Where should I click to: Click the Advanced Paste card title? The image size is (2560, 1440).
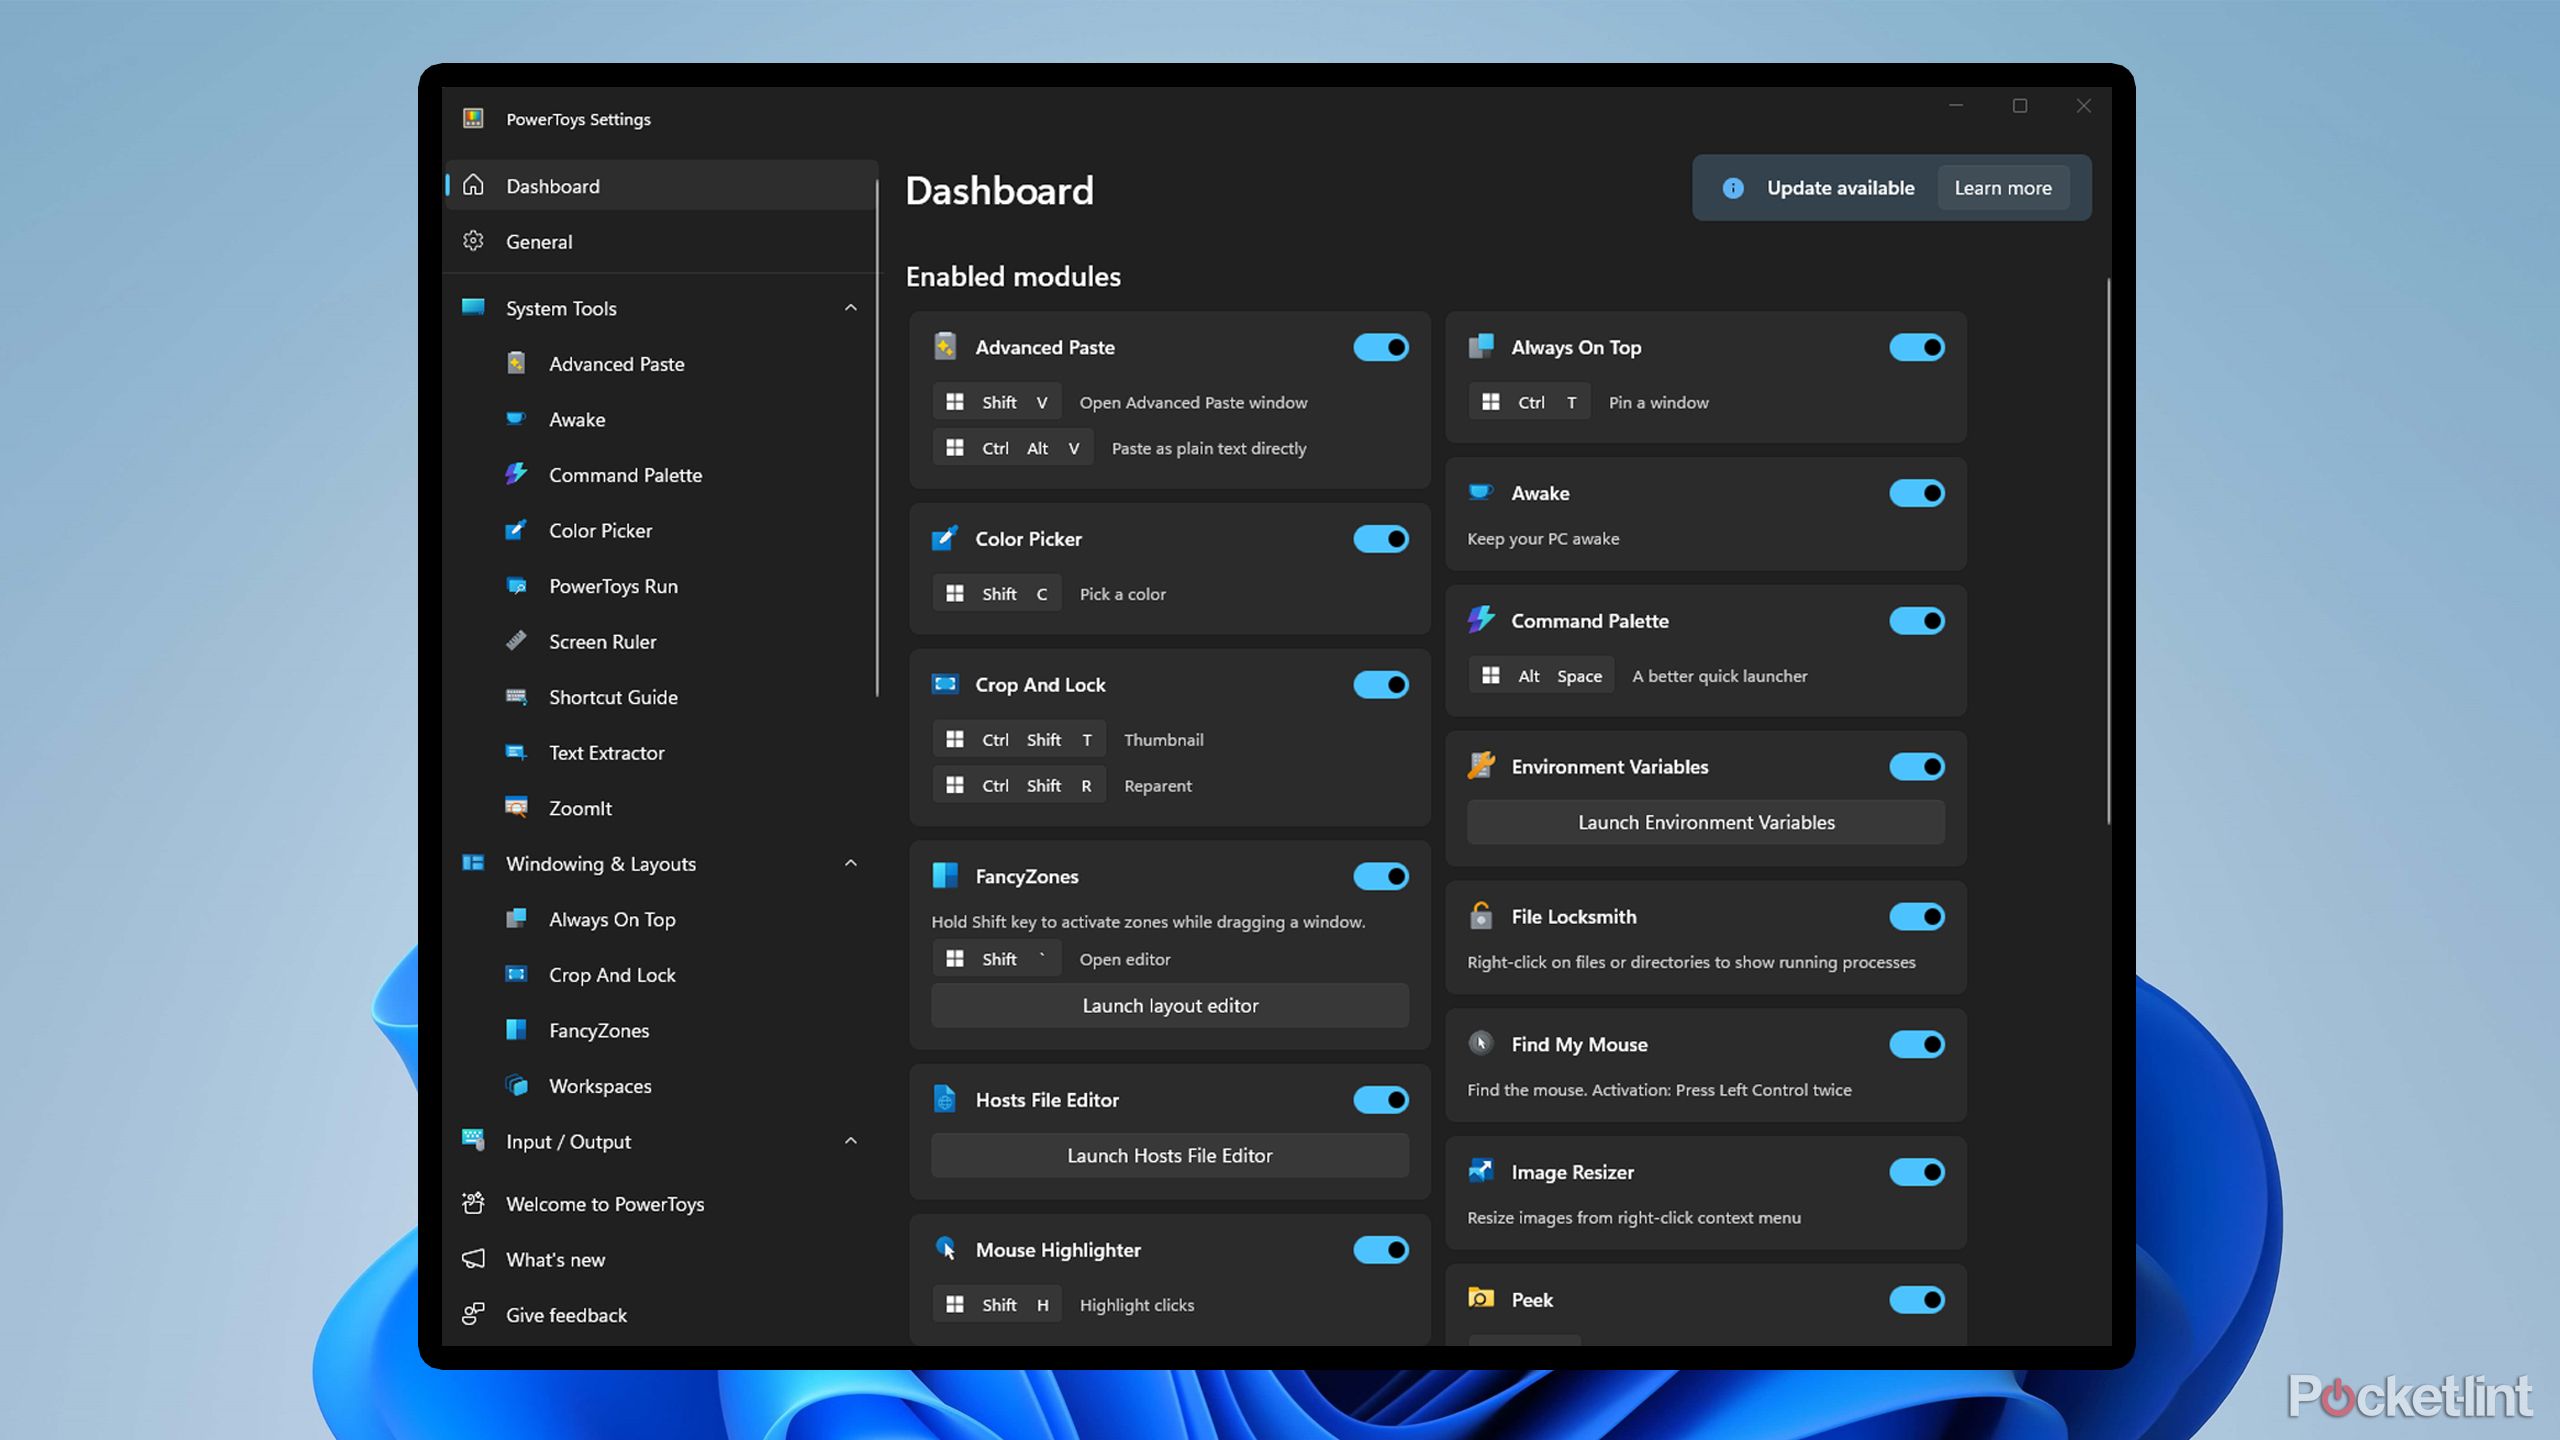1045,347
